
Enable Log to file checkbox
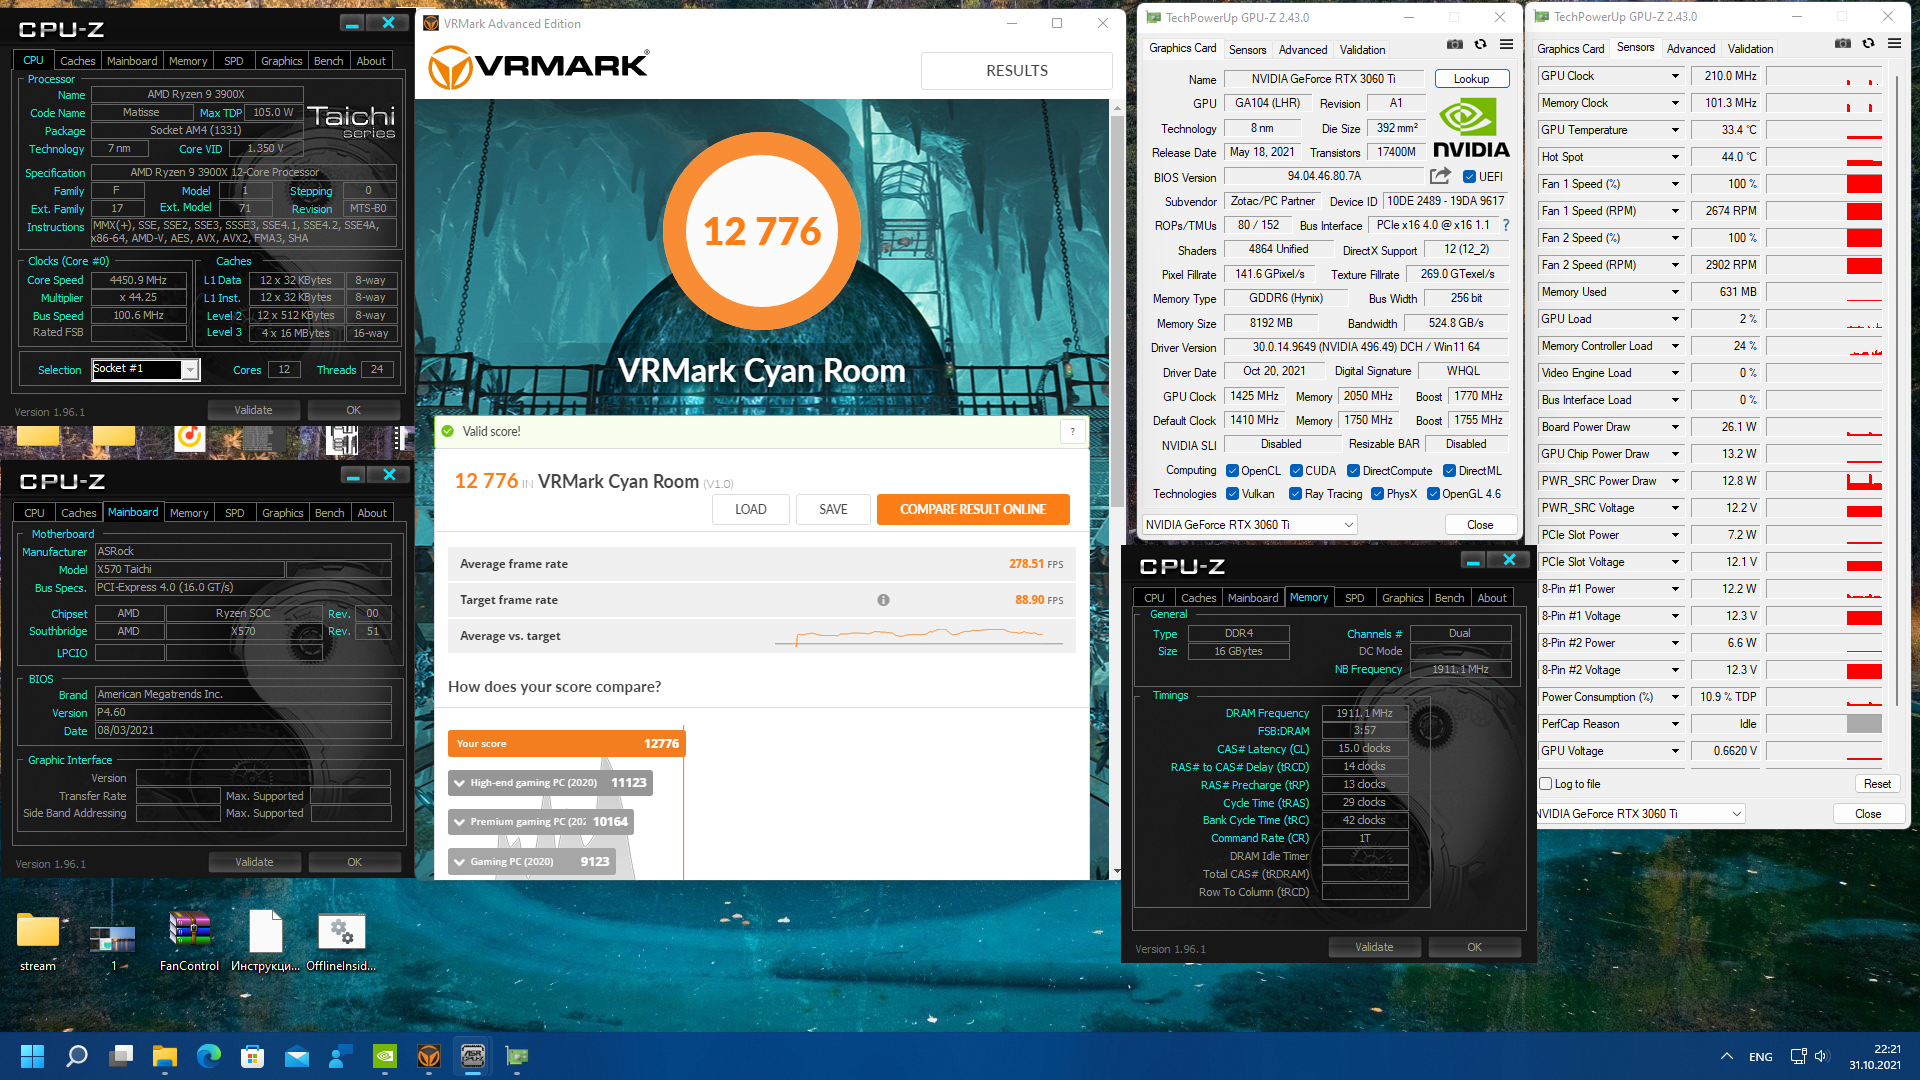coord(1546,784)
